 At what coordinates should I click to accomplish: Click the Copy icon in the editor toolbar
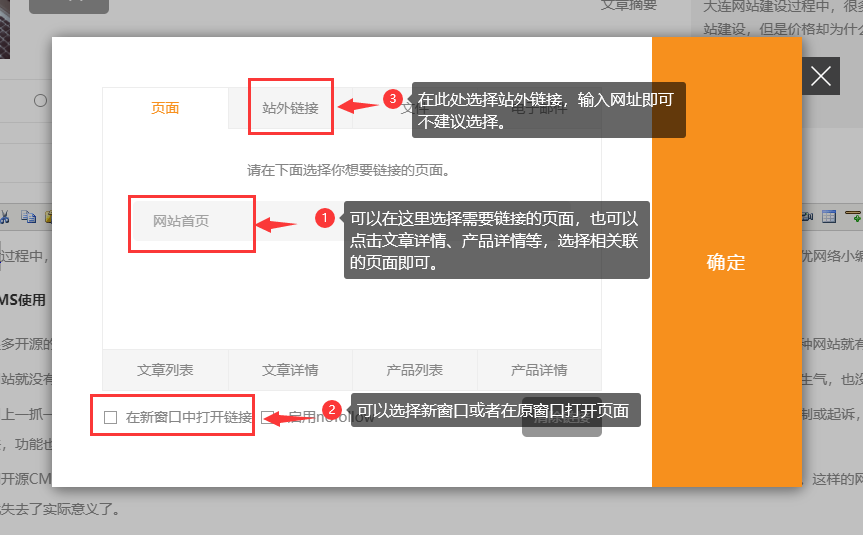point(29,217)
